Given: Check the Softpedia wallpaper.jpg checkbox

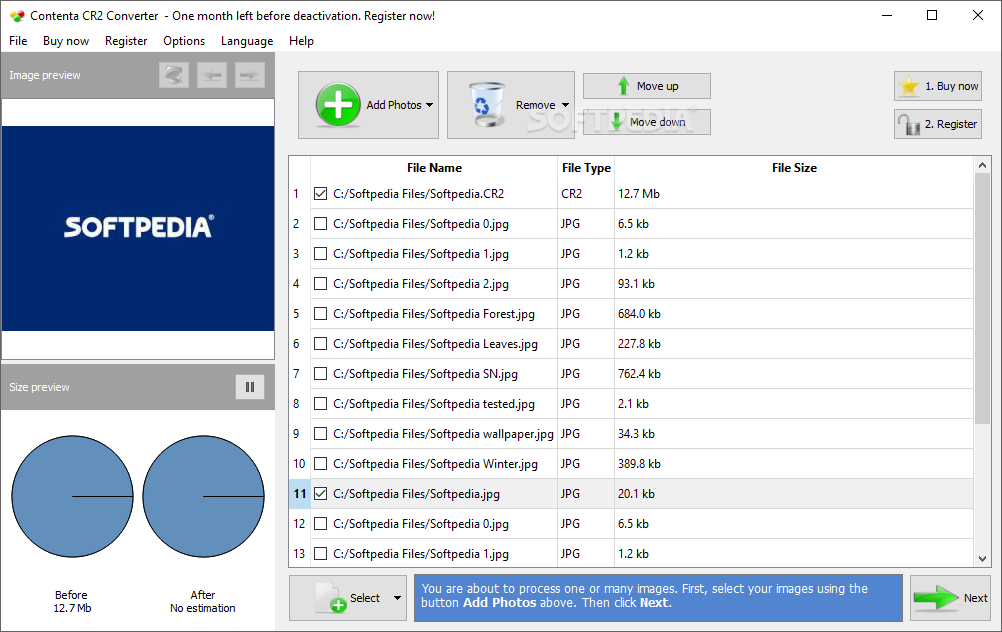Looking at the screenshot, I should coord(321,434).
